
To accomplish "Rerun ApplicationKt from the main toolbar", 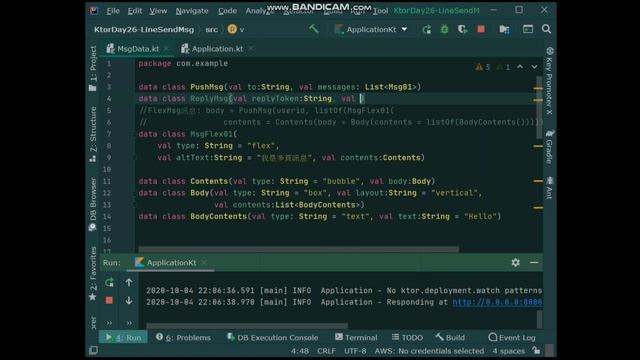I will [427, 29].
